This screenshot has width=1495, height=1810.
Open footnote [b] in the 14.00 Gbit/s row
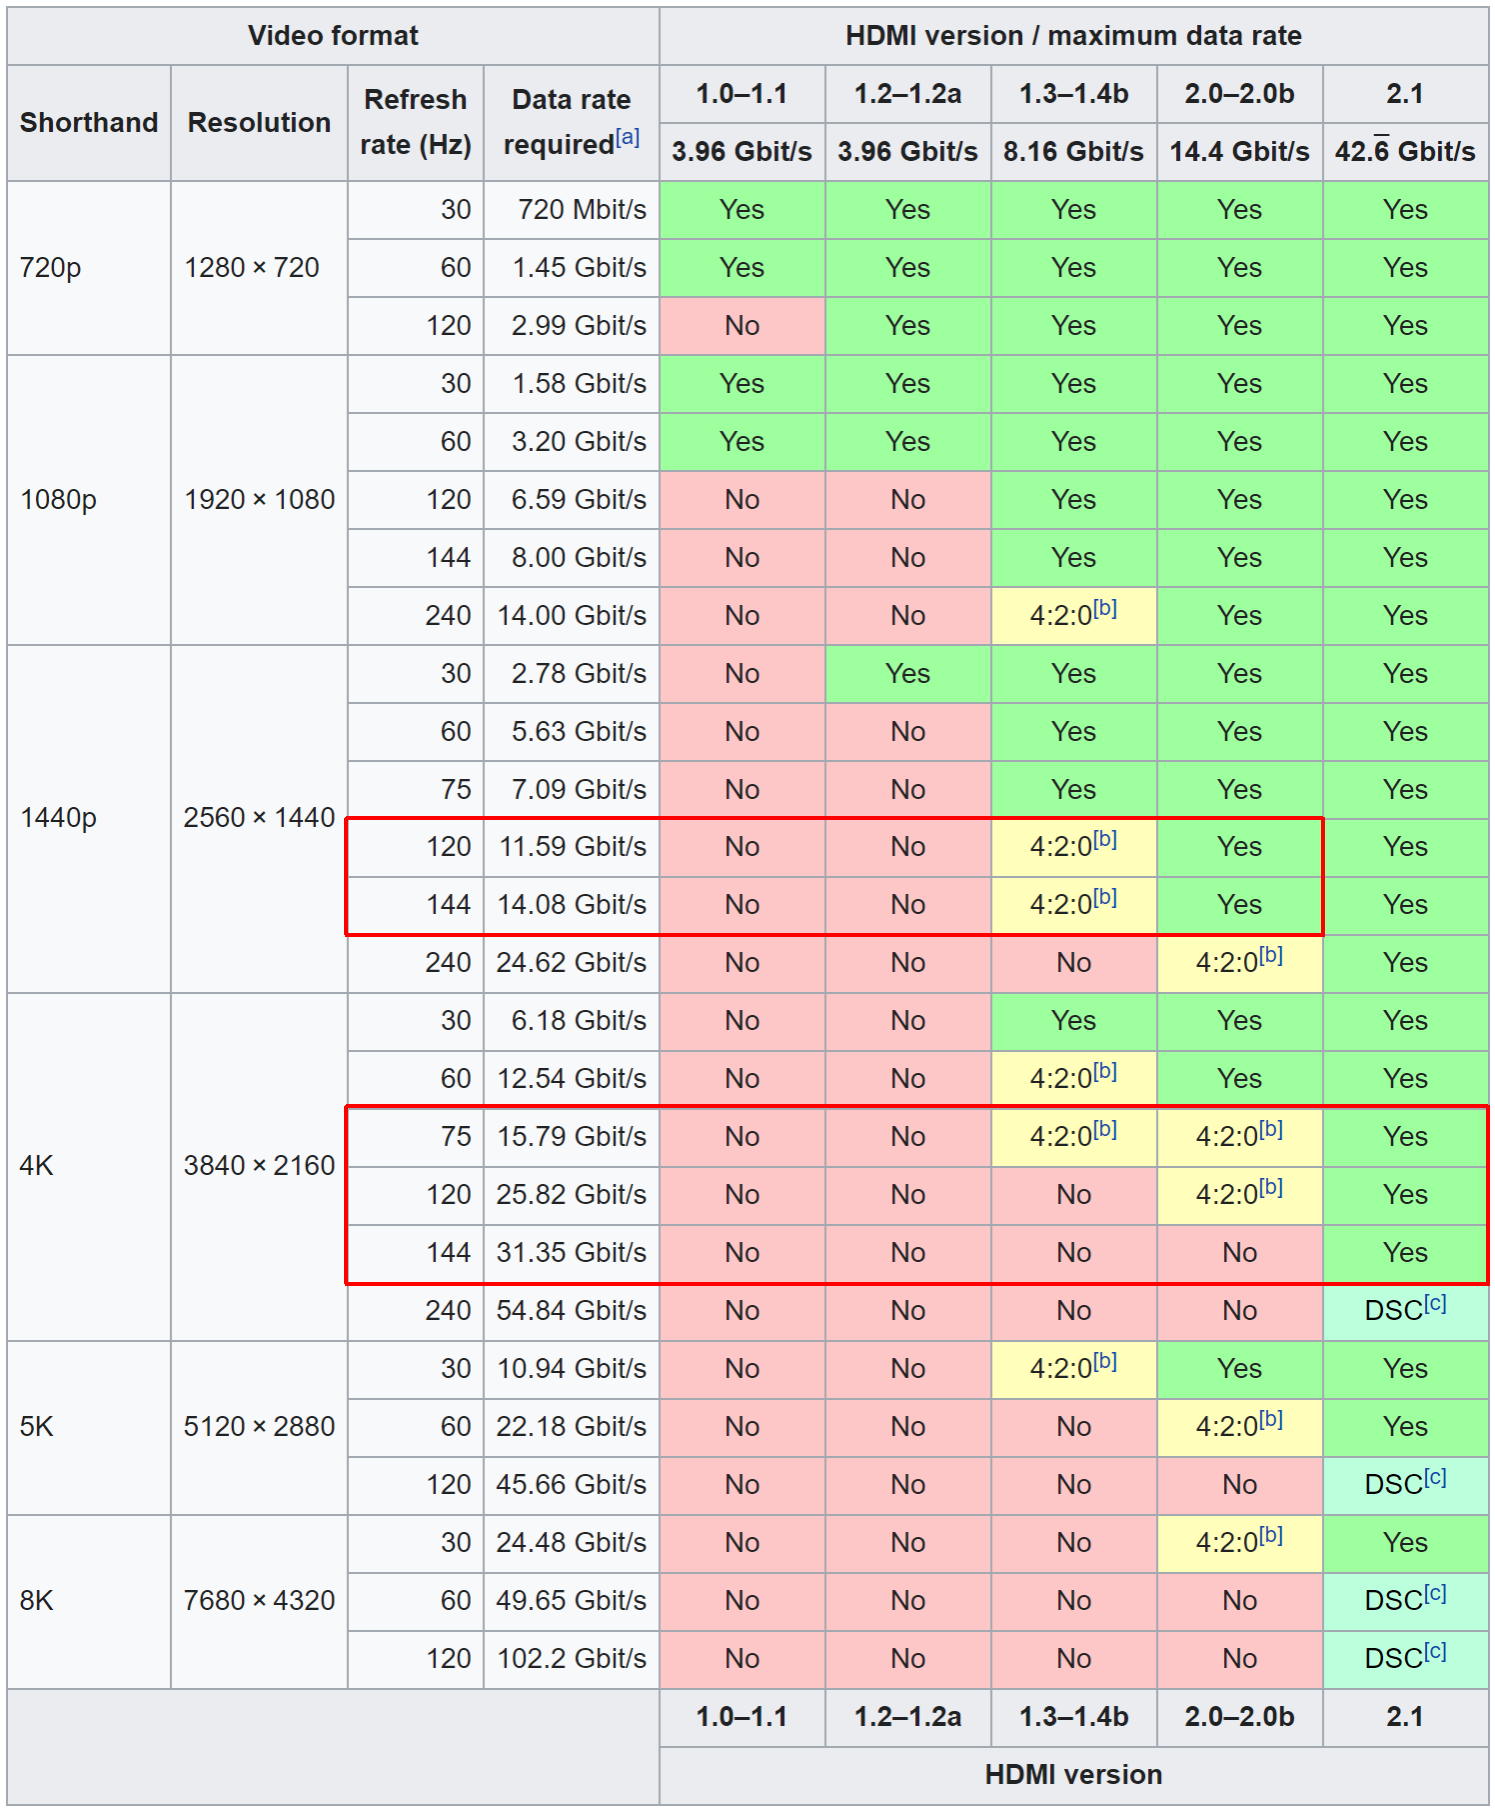point(1104,608)
